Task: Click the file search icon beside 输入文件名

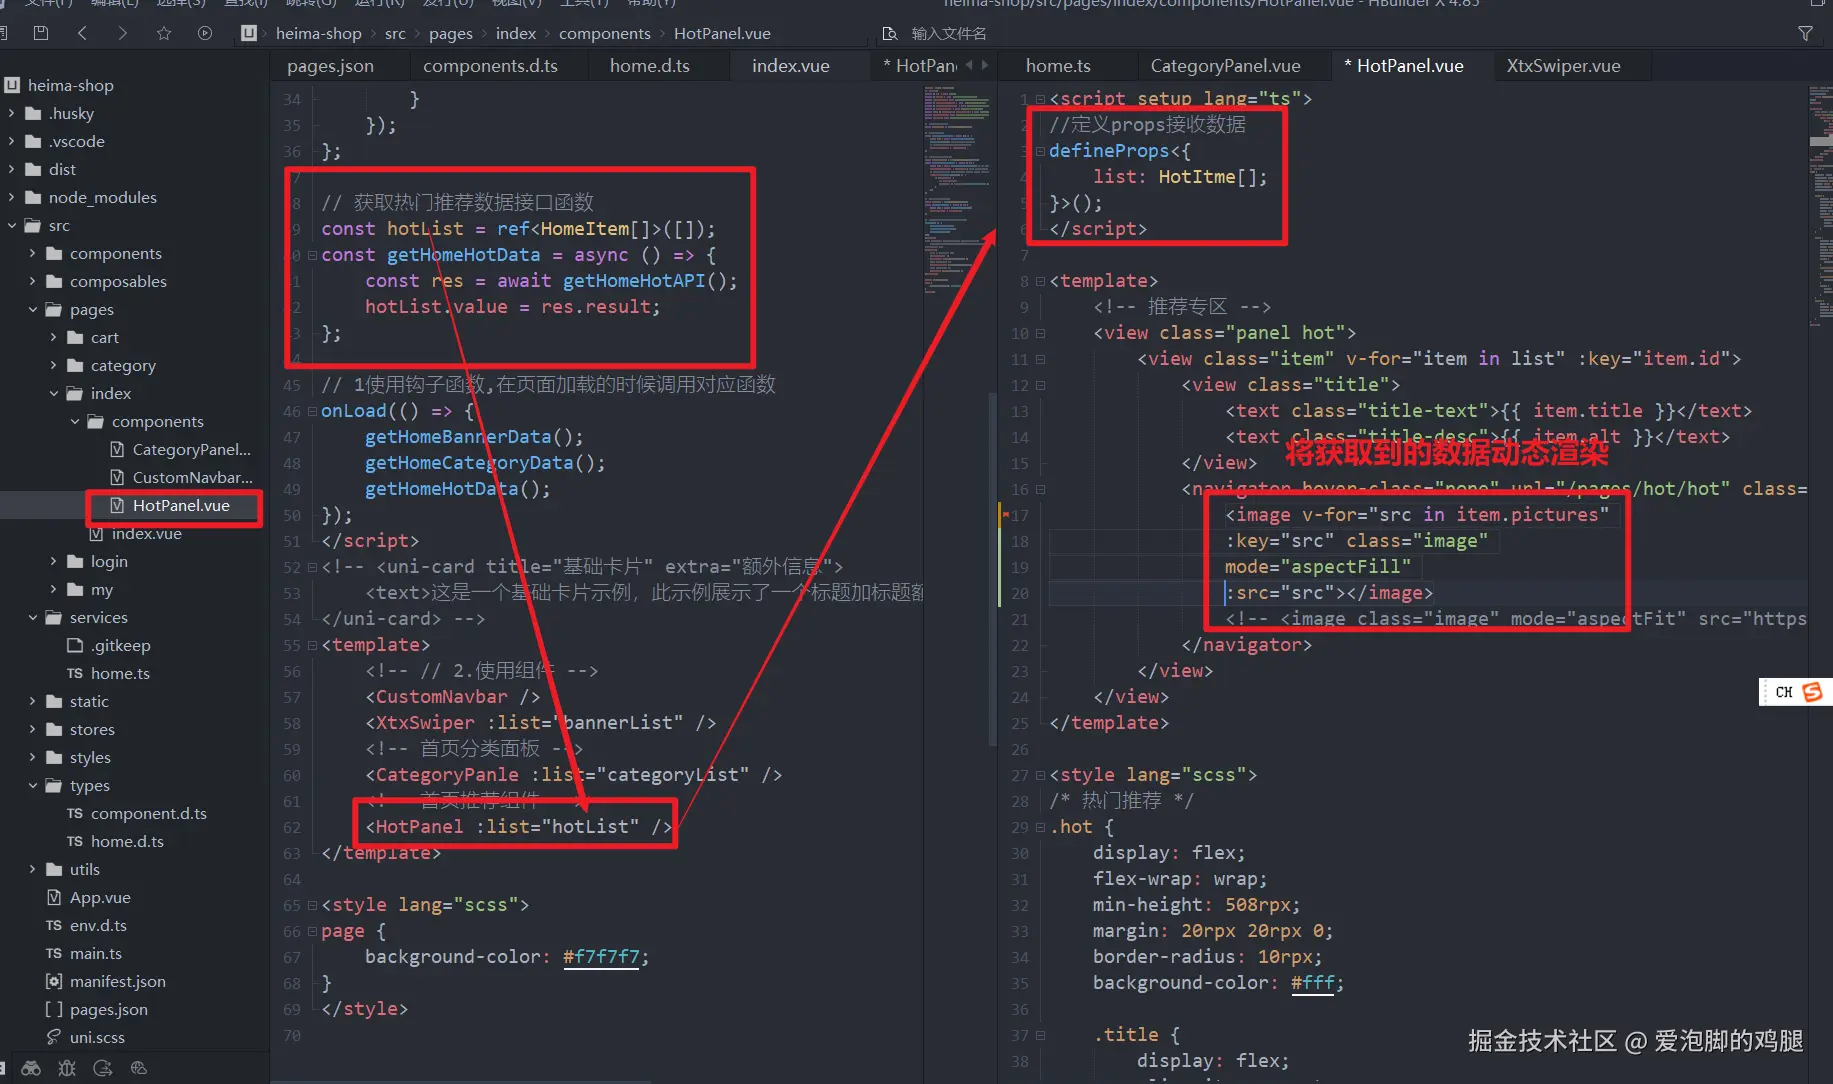Action: (890, 33)
